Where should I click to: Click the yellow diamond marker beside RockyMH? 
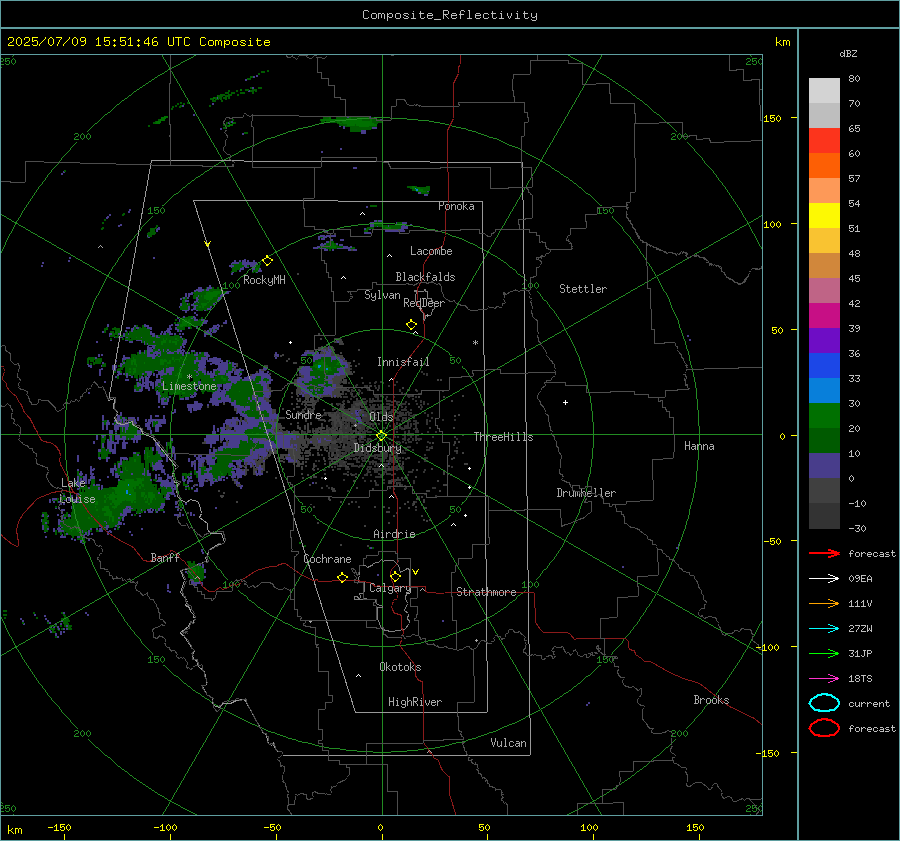[267, 261]
